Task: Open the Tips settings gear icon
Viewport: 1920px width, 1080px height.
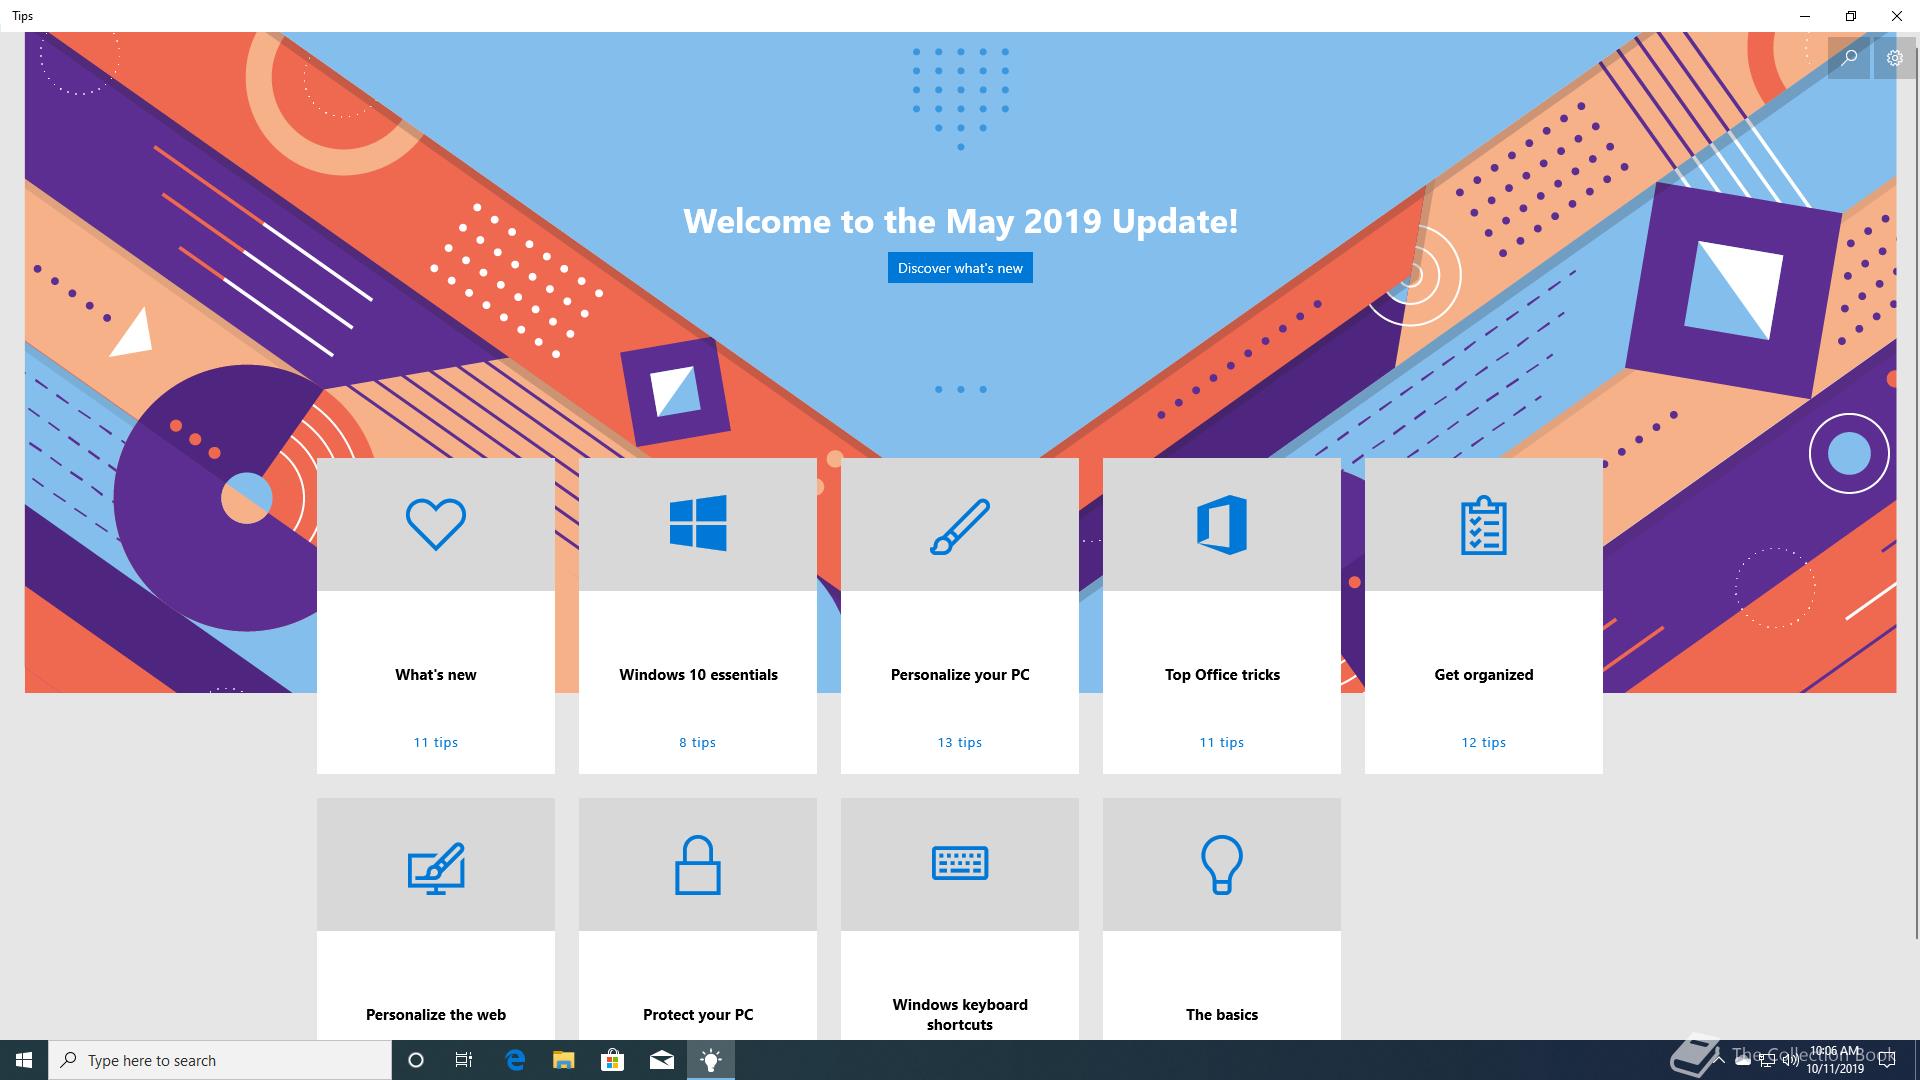Action: tap(1894, 58)
